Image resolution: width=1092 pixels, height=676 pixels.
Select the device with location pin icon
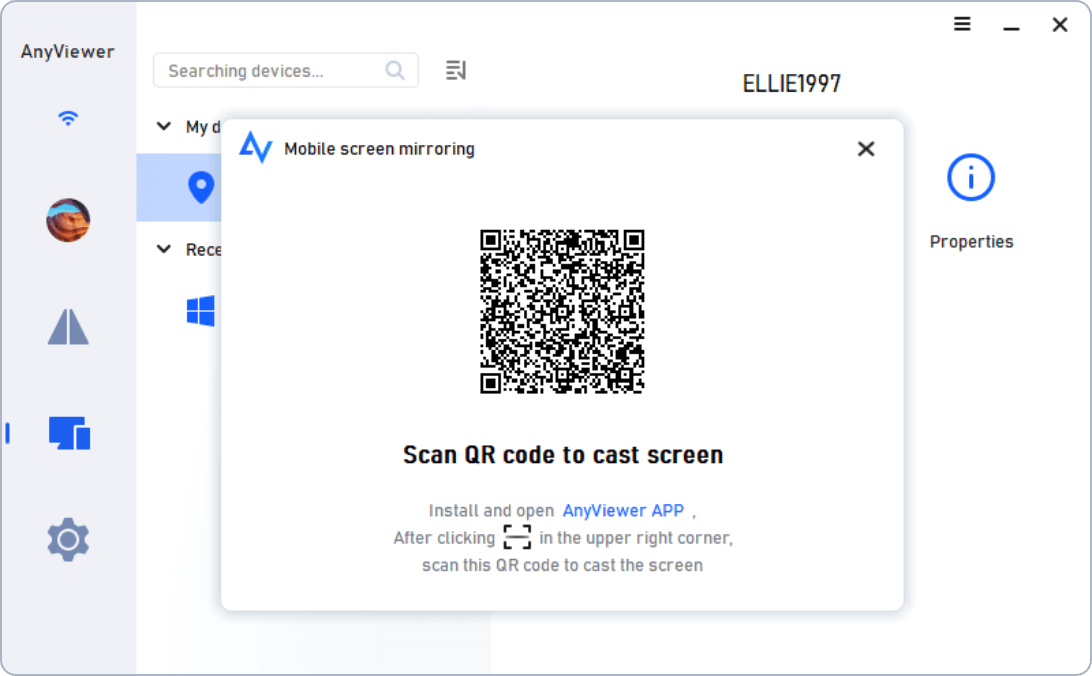[201, 187]
